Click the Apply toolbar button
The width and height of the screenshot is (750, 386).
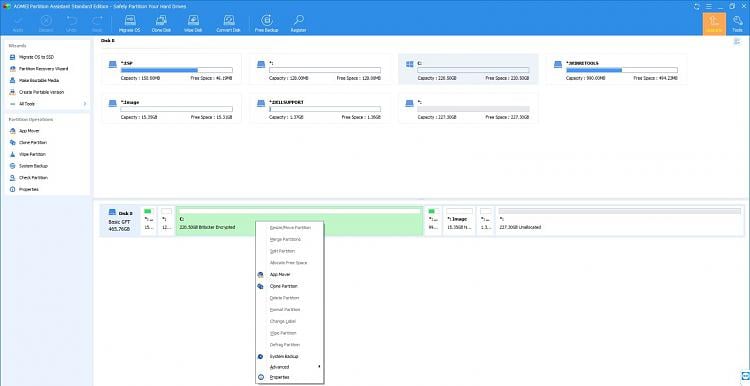point(18,23)
